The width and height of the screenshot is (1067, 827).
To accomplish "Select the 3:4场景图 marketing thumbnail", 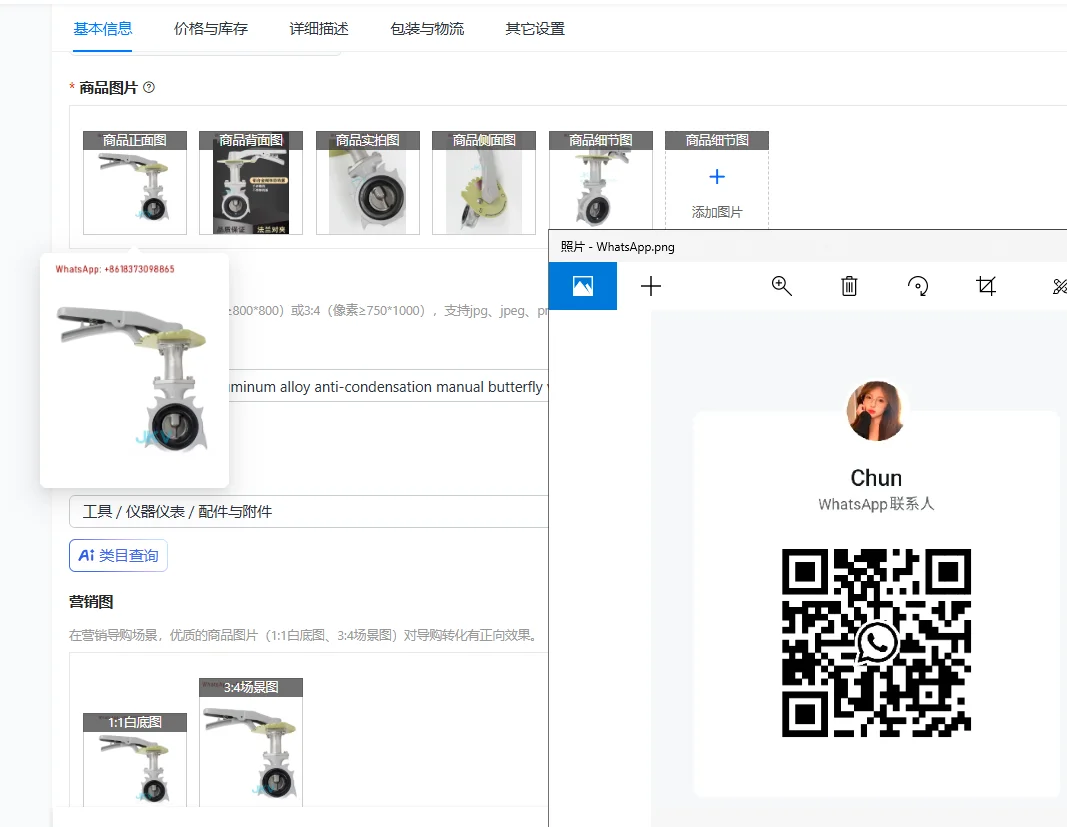I will (x=251, y=742).
